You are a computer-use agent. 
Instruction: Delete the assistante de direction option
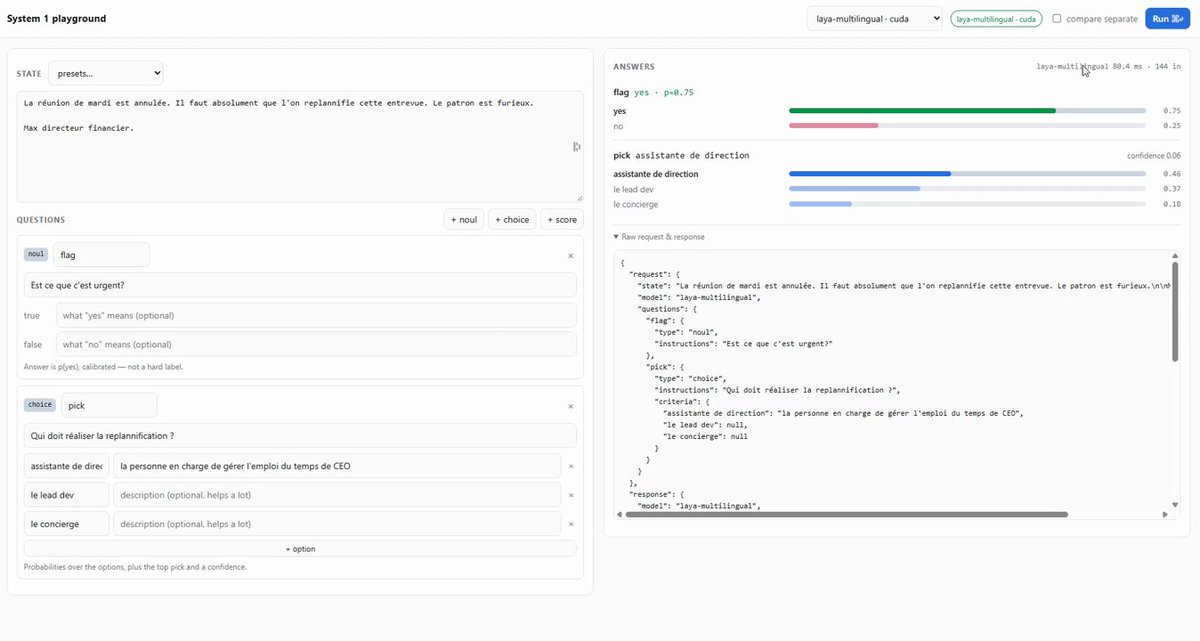click(571, 466)
